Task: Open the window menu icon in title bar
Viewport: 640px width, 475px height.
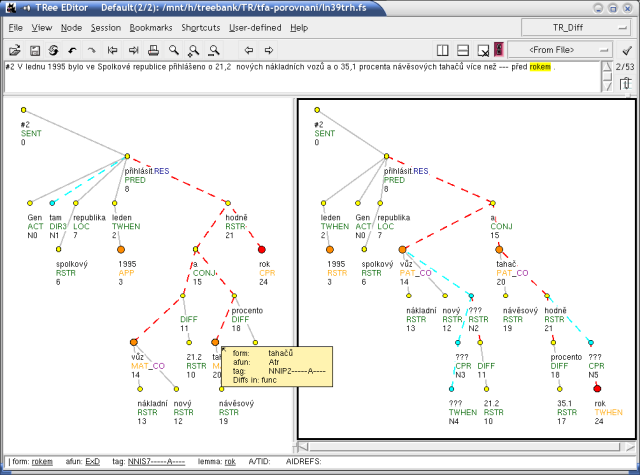Action: 11,7
